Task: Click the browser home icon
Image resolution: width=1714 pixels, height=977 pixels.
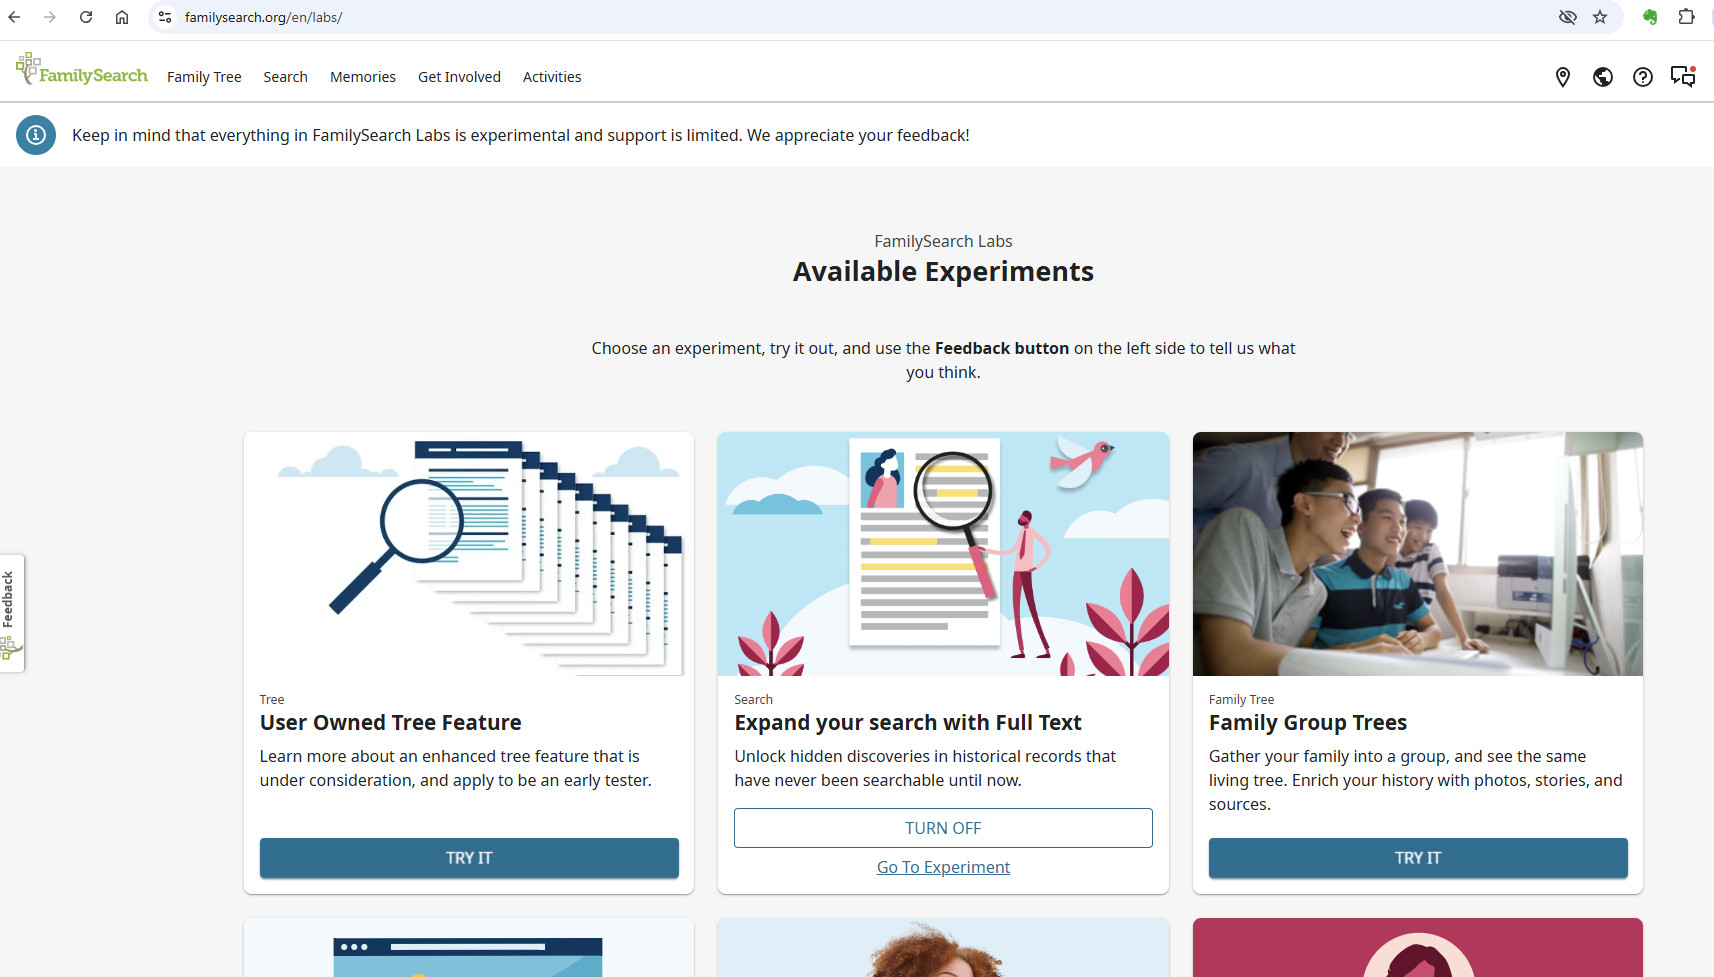Action: point(122,17)
